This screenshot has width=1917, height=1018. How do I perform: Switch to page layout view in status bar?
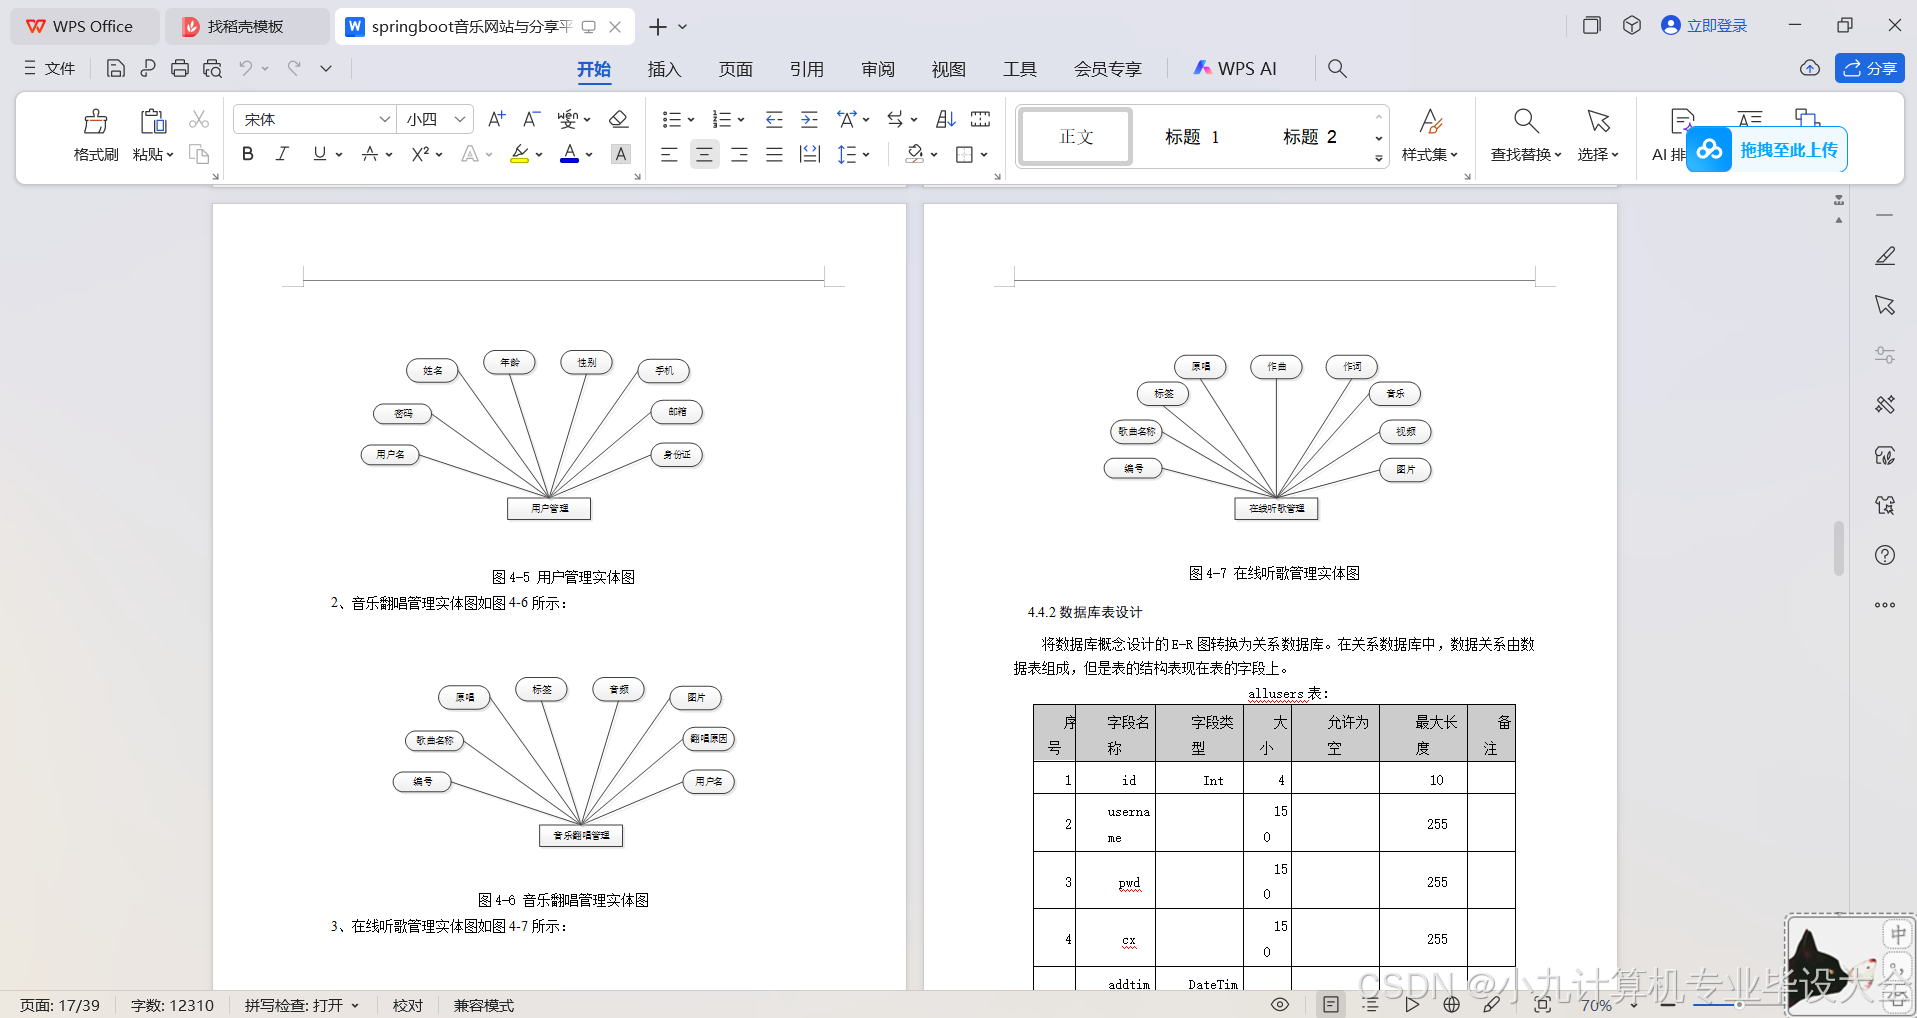pyautogui.click(x=1331, y=1005)
